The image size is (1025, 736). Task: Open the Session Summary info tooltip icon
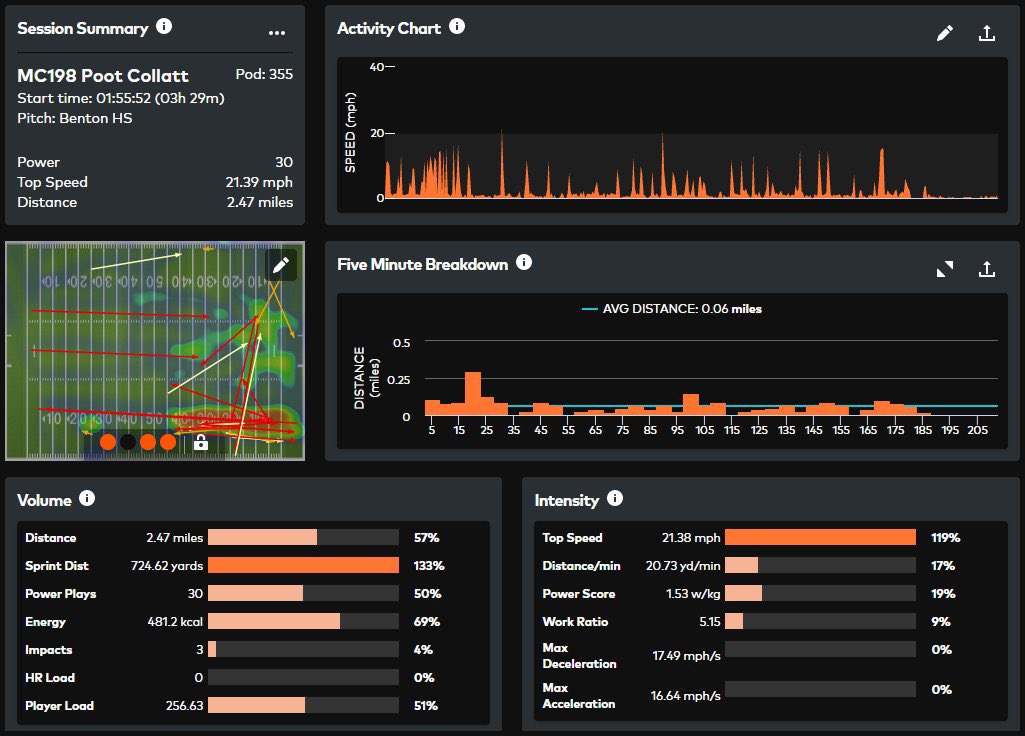pos(164,26)
